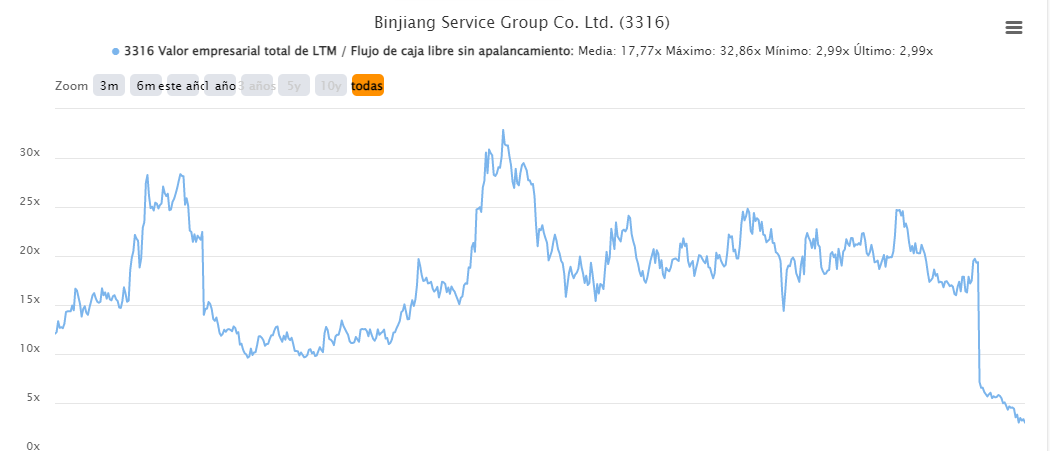Screen dimensions: 1050x451
Task: Choose the '1 año' zoom range
Action: point(220,86)
